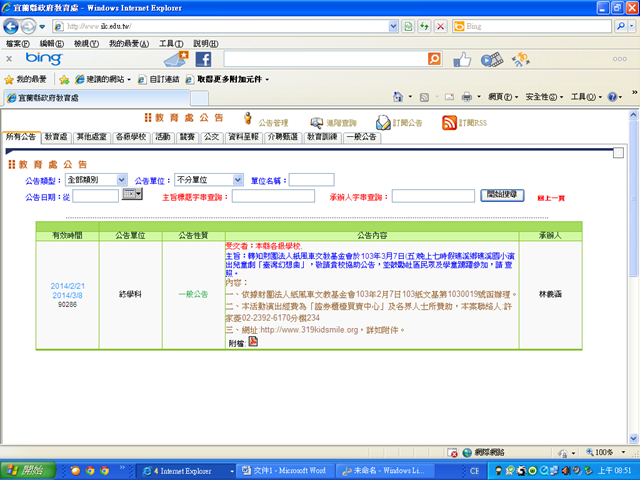The width and height of the screenshot is (640, 480).
Task: Open the zoom level 100% dropdown
Action: click(623, 452)
